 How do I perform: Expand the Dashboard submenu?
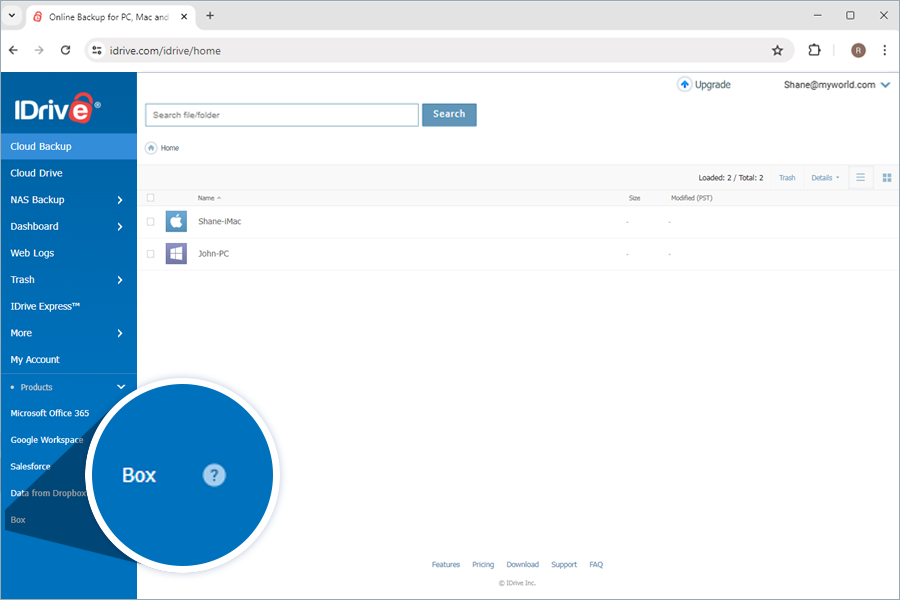coord(119,227)
